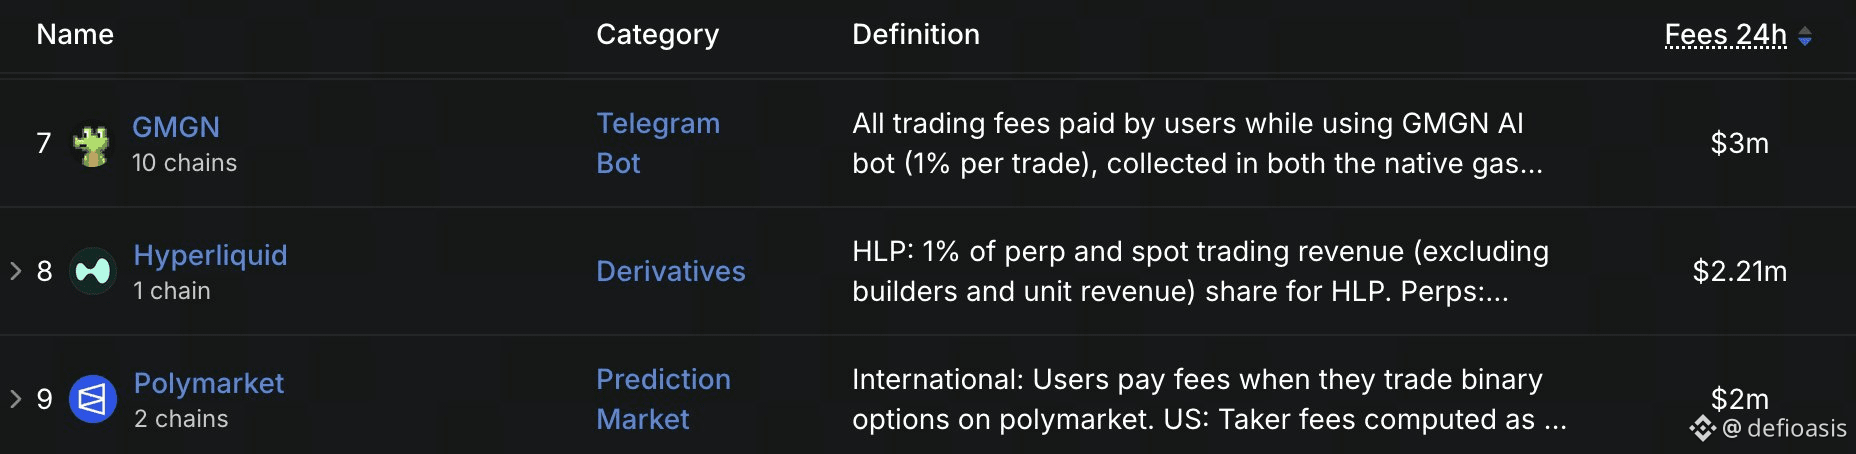
Task: Click the GMGN frog logo icon
Action: click(x=92, y=145)
